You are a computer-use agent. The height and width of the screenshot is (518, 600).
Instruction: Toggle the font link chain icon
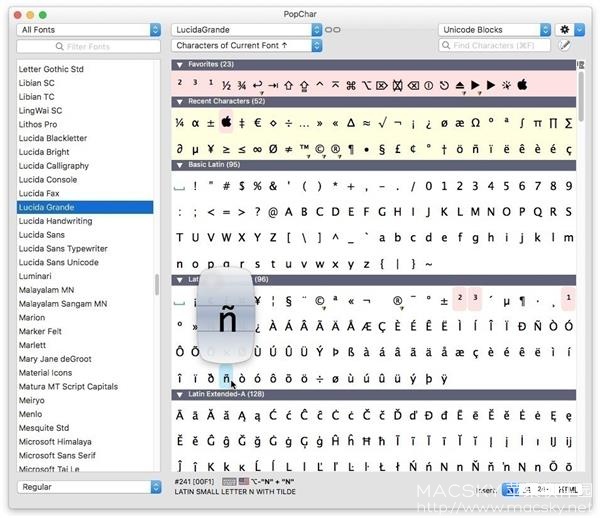click(x=333, y=29)
